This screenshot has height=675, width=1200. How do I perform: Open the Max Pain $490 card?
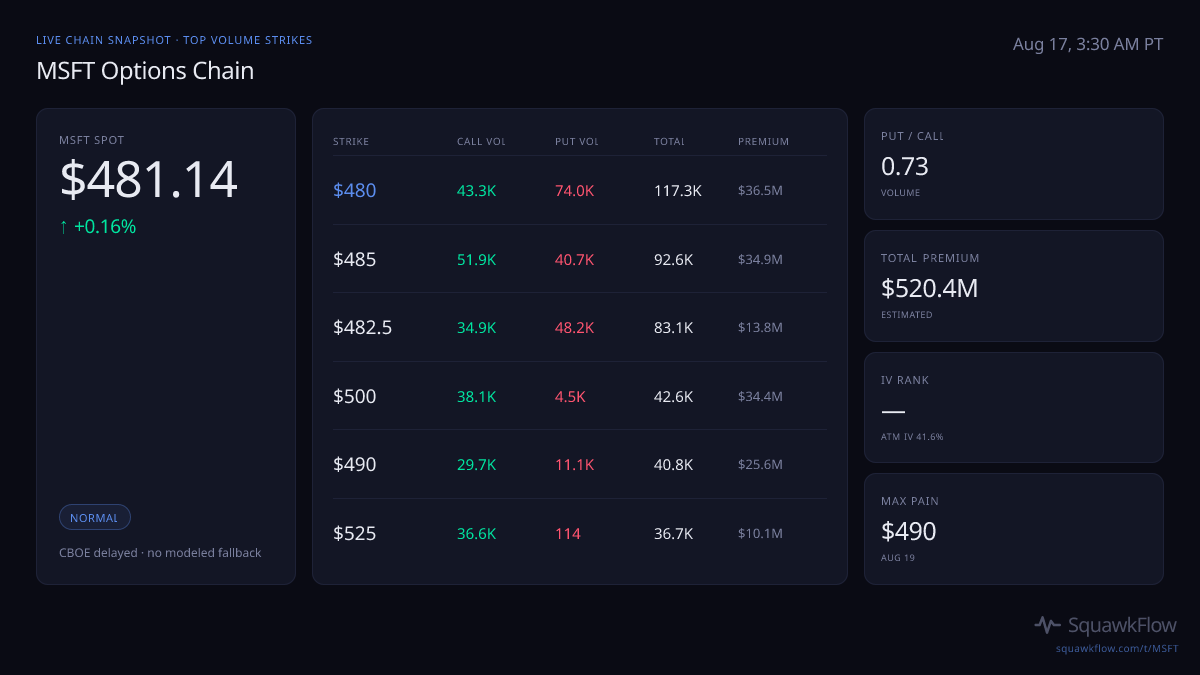[x=1014, y=529]
